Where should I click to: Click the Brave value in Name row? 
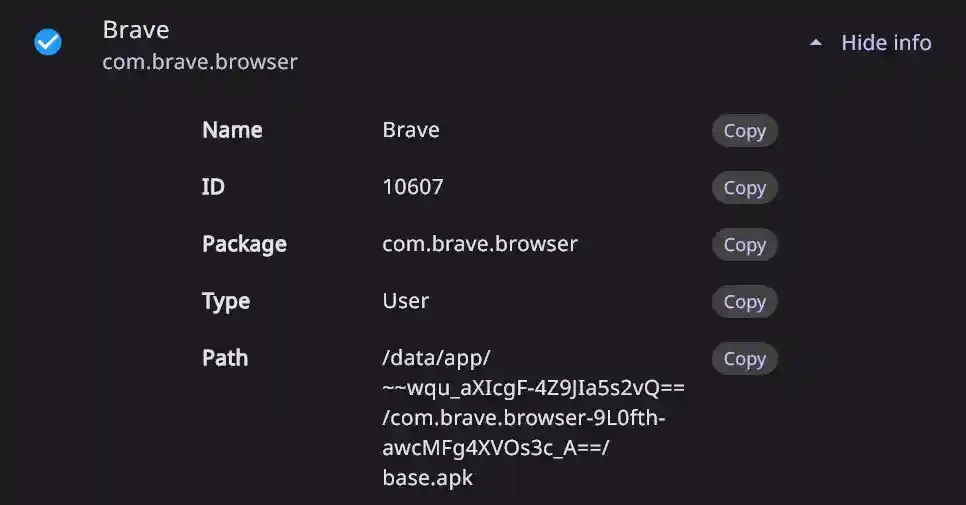click(411, 130)
